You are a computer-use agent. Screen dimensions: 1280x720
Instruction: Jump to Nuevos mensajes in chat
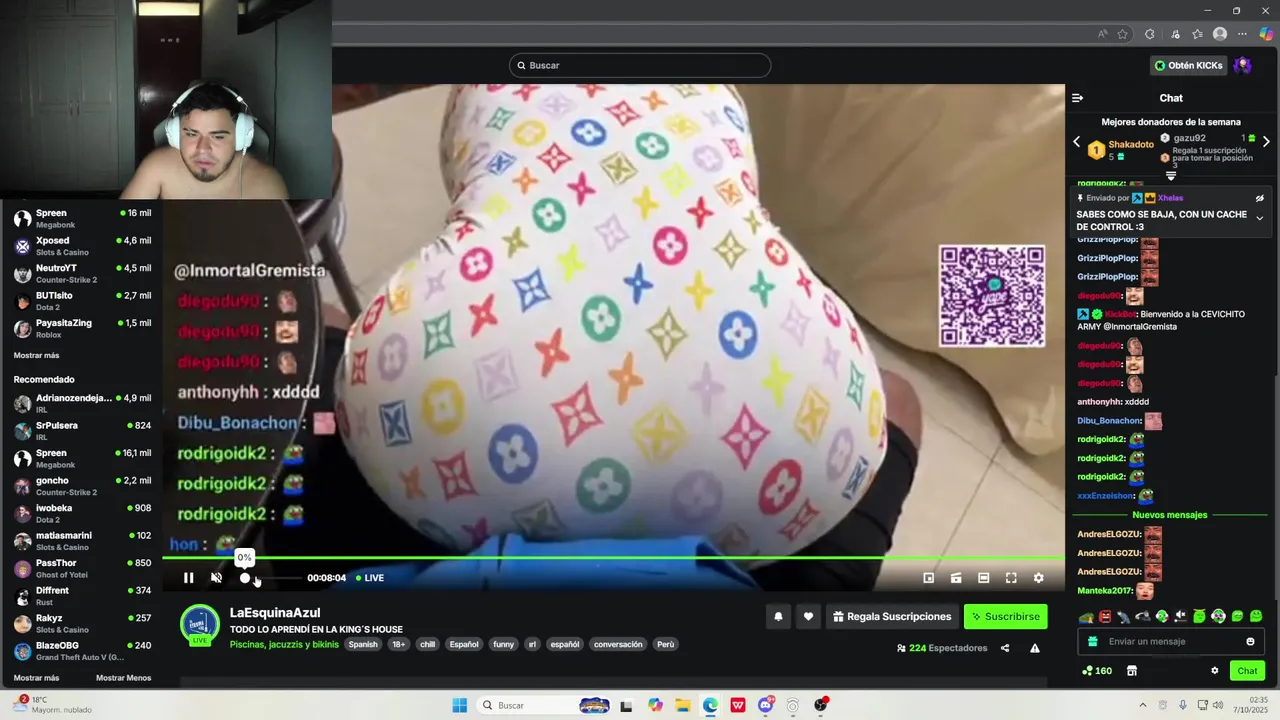pyautogui.click(x=1170, y=515)
